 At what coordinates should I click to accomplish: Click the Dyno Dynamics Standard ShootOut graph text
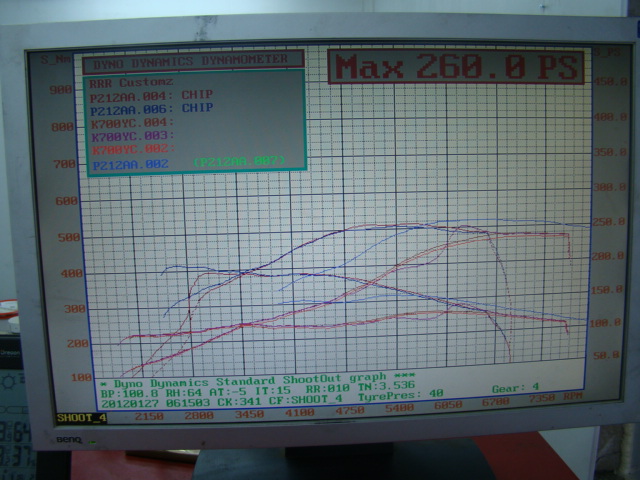pyautogui.click(x=250, y=382)
